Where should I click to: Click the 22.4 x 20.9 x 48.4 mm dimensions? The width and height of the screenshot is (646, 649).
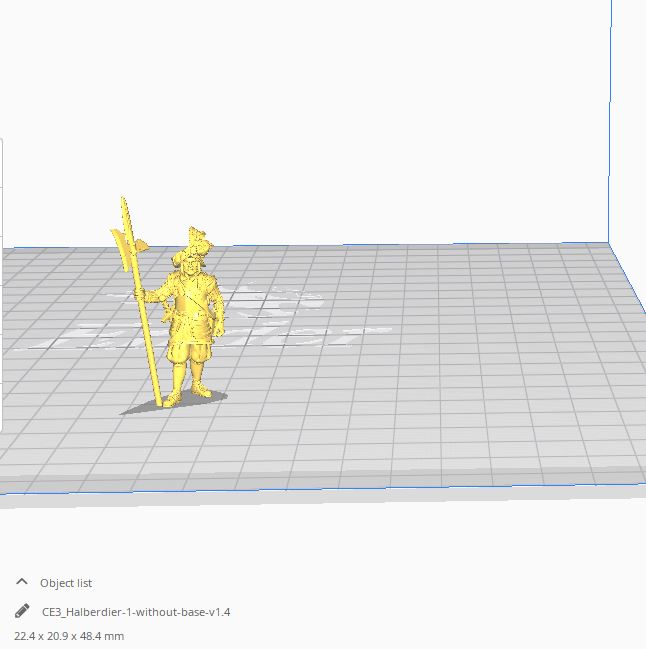pos(69,636)
